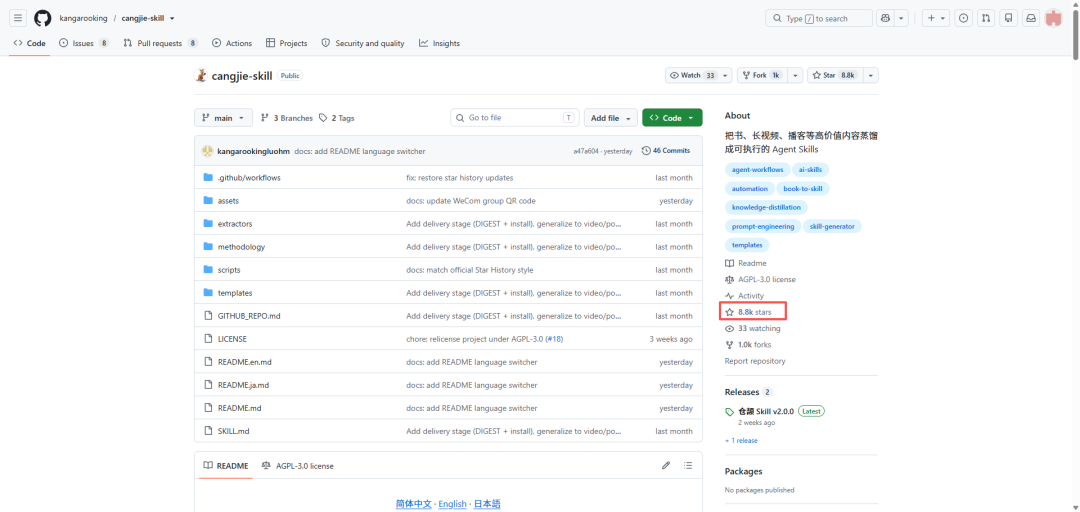Click the prompt-engineering topic tag
Viewport: 1080px width, 512px height.
(762, 226)
